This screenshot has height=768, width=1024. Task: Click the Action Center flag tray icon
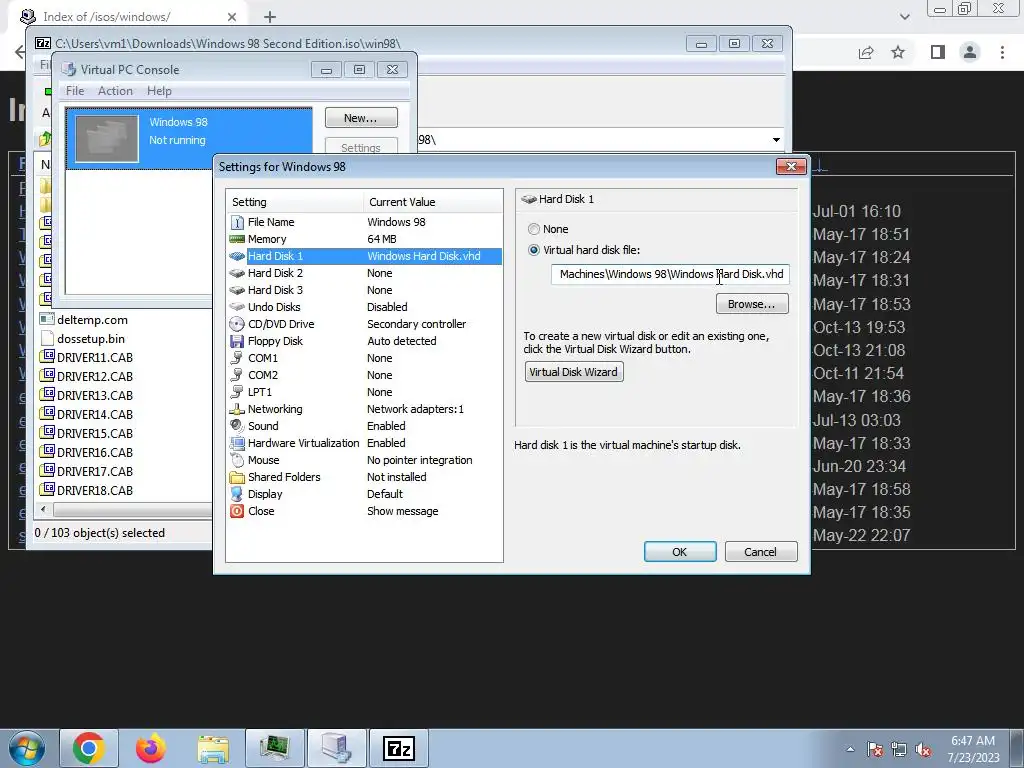pyautogui.click(x=875, y=749)
